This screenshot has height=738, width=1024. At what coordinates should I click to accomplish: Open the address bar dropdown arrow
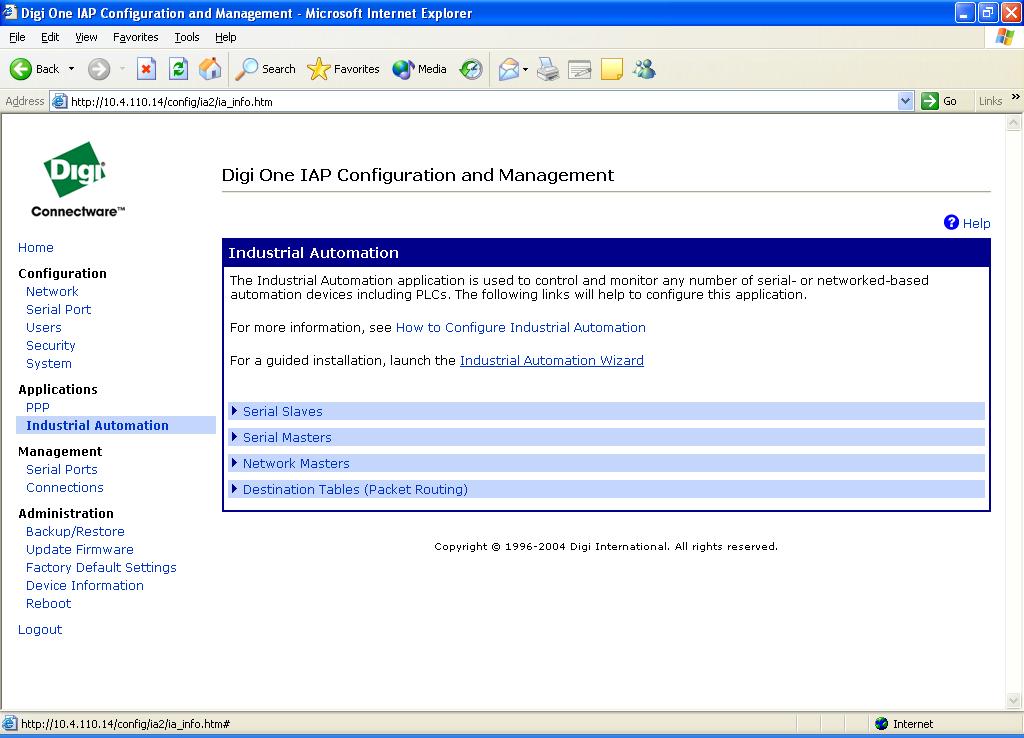coord(906,101)
